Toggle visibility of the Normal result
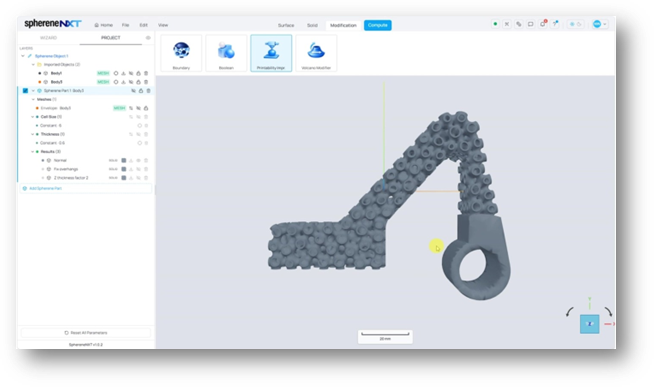Screen dimensions: 654x388 click(138, 161)
